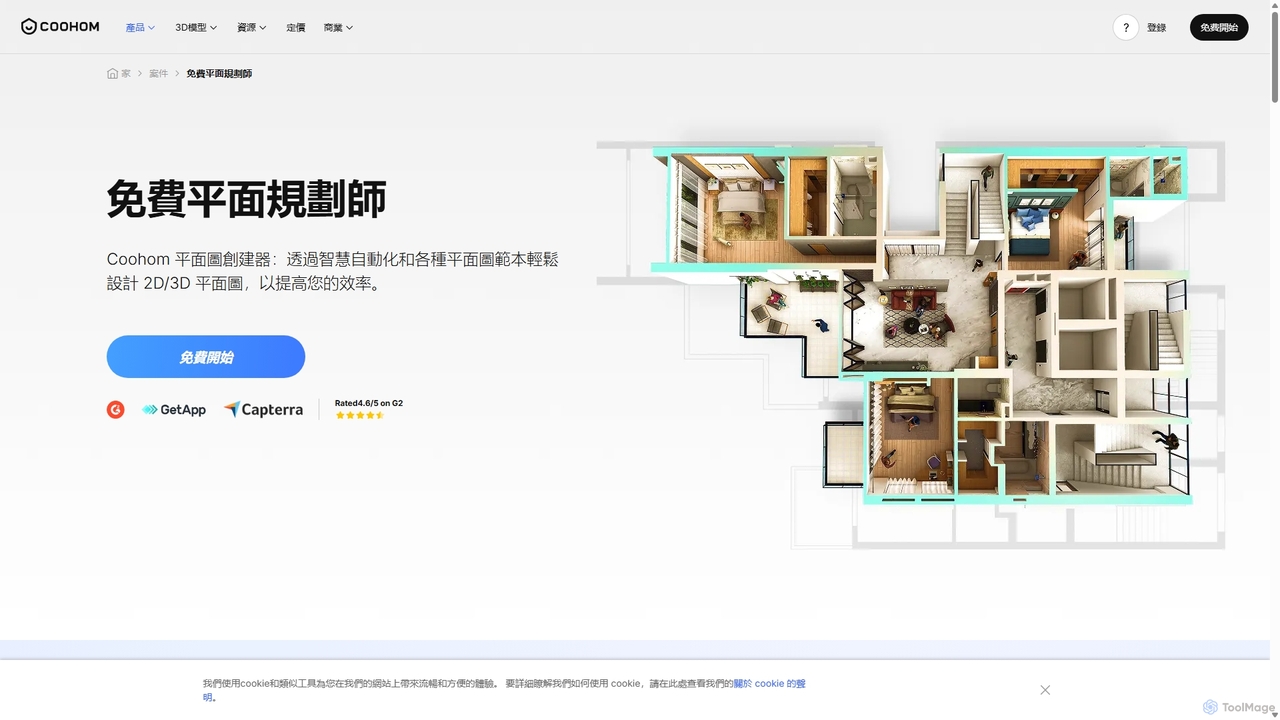Click the home icon in breadcrumb
This screenshot has height=720, width=1280.
pyautogui.click(x=113, y=74)
